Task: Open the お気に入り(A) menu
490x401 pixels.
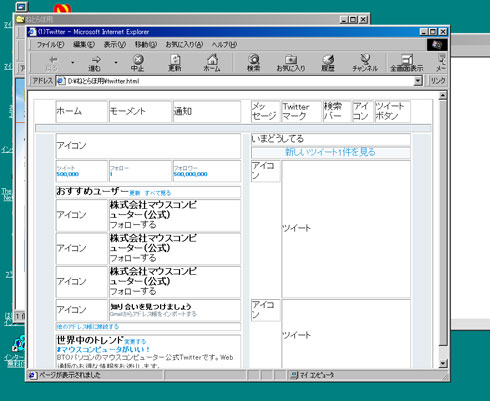Action: [184, 45]
